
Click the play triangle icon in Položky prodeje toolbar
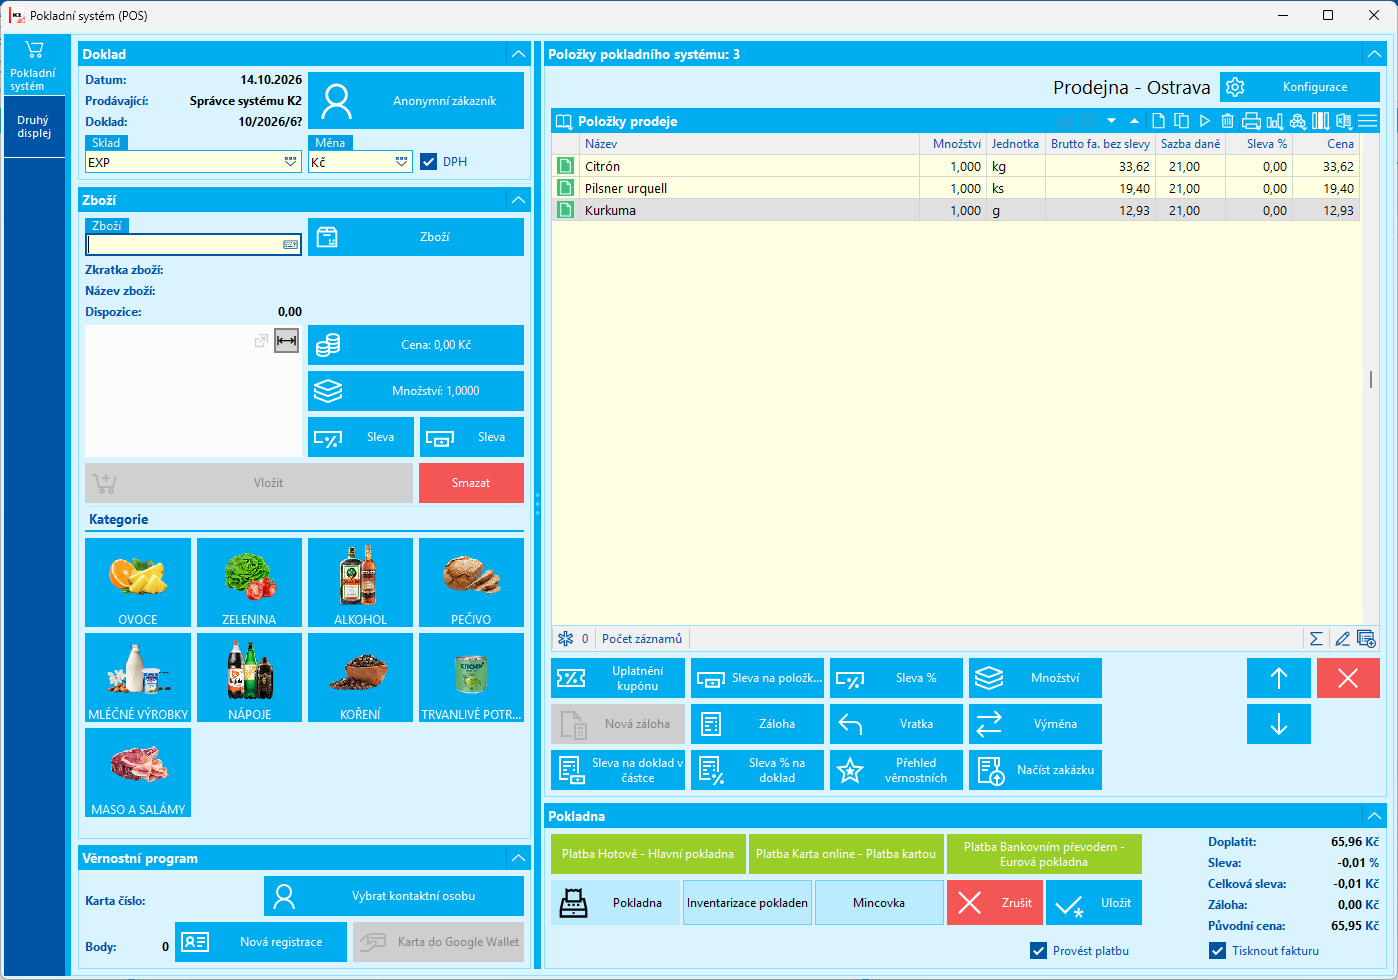point(1205,121)
